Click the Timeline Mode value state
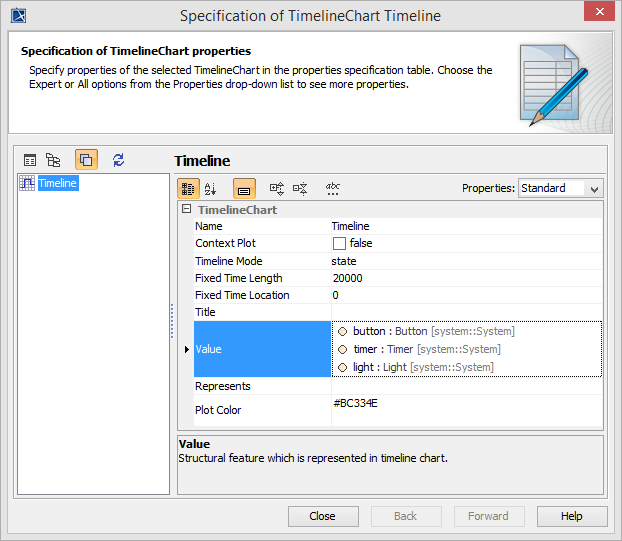 466,261
